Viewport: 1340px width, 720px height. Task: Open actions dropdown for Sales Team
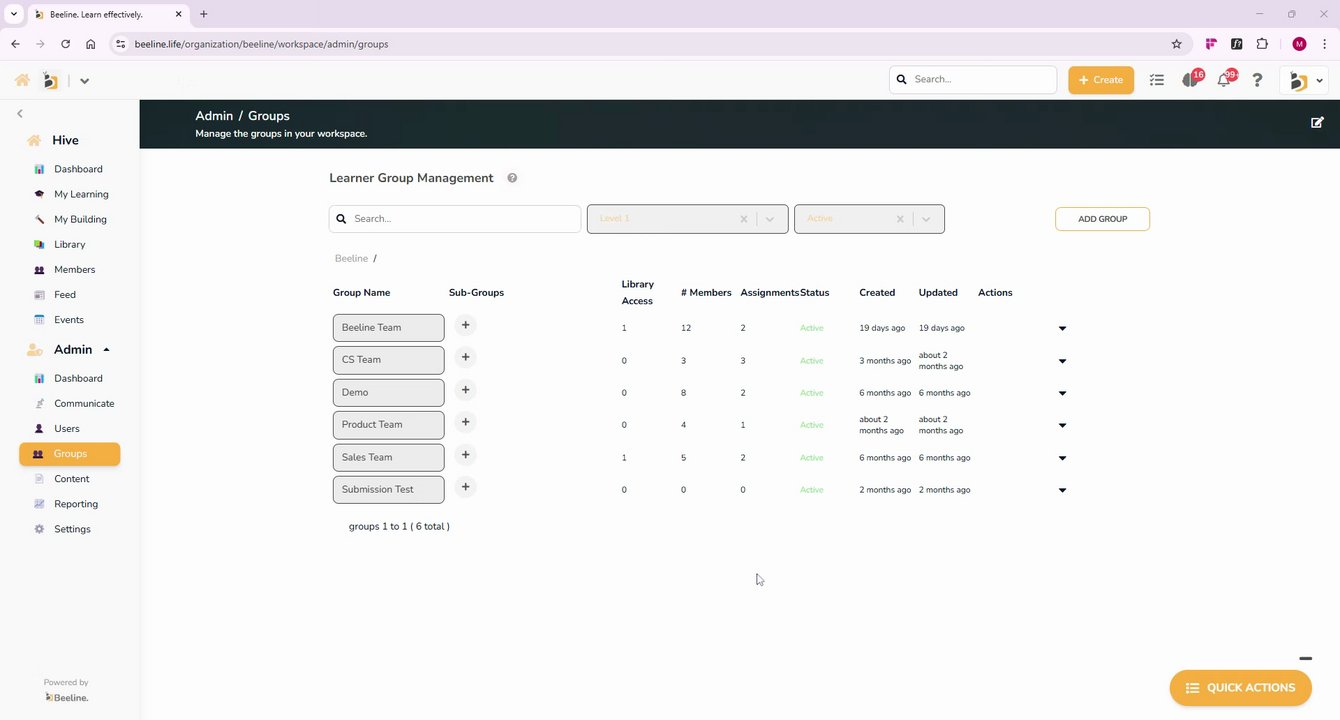pyautogui.click(x=1062, y=458)
